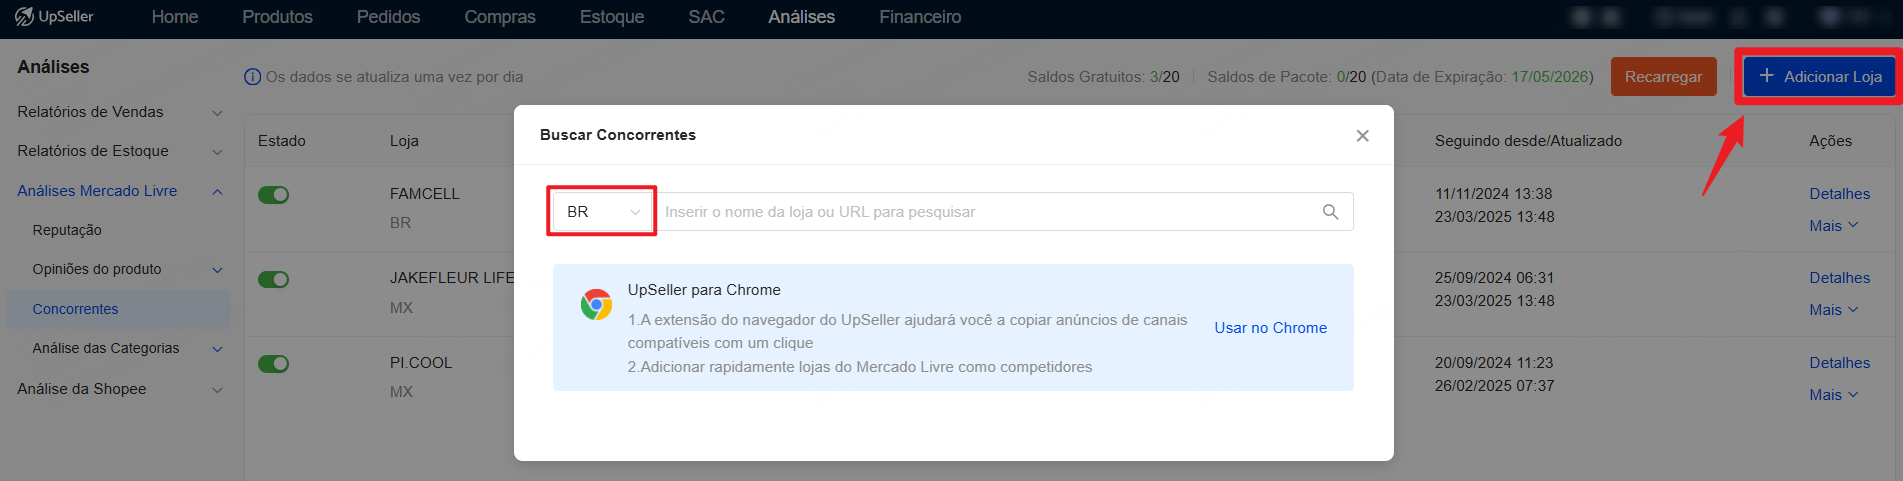
Task: Open the Financeiro menu
Action: (x=920, y=17)
